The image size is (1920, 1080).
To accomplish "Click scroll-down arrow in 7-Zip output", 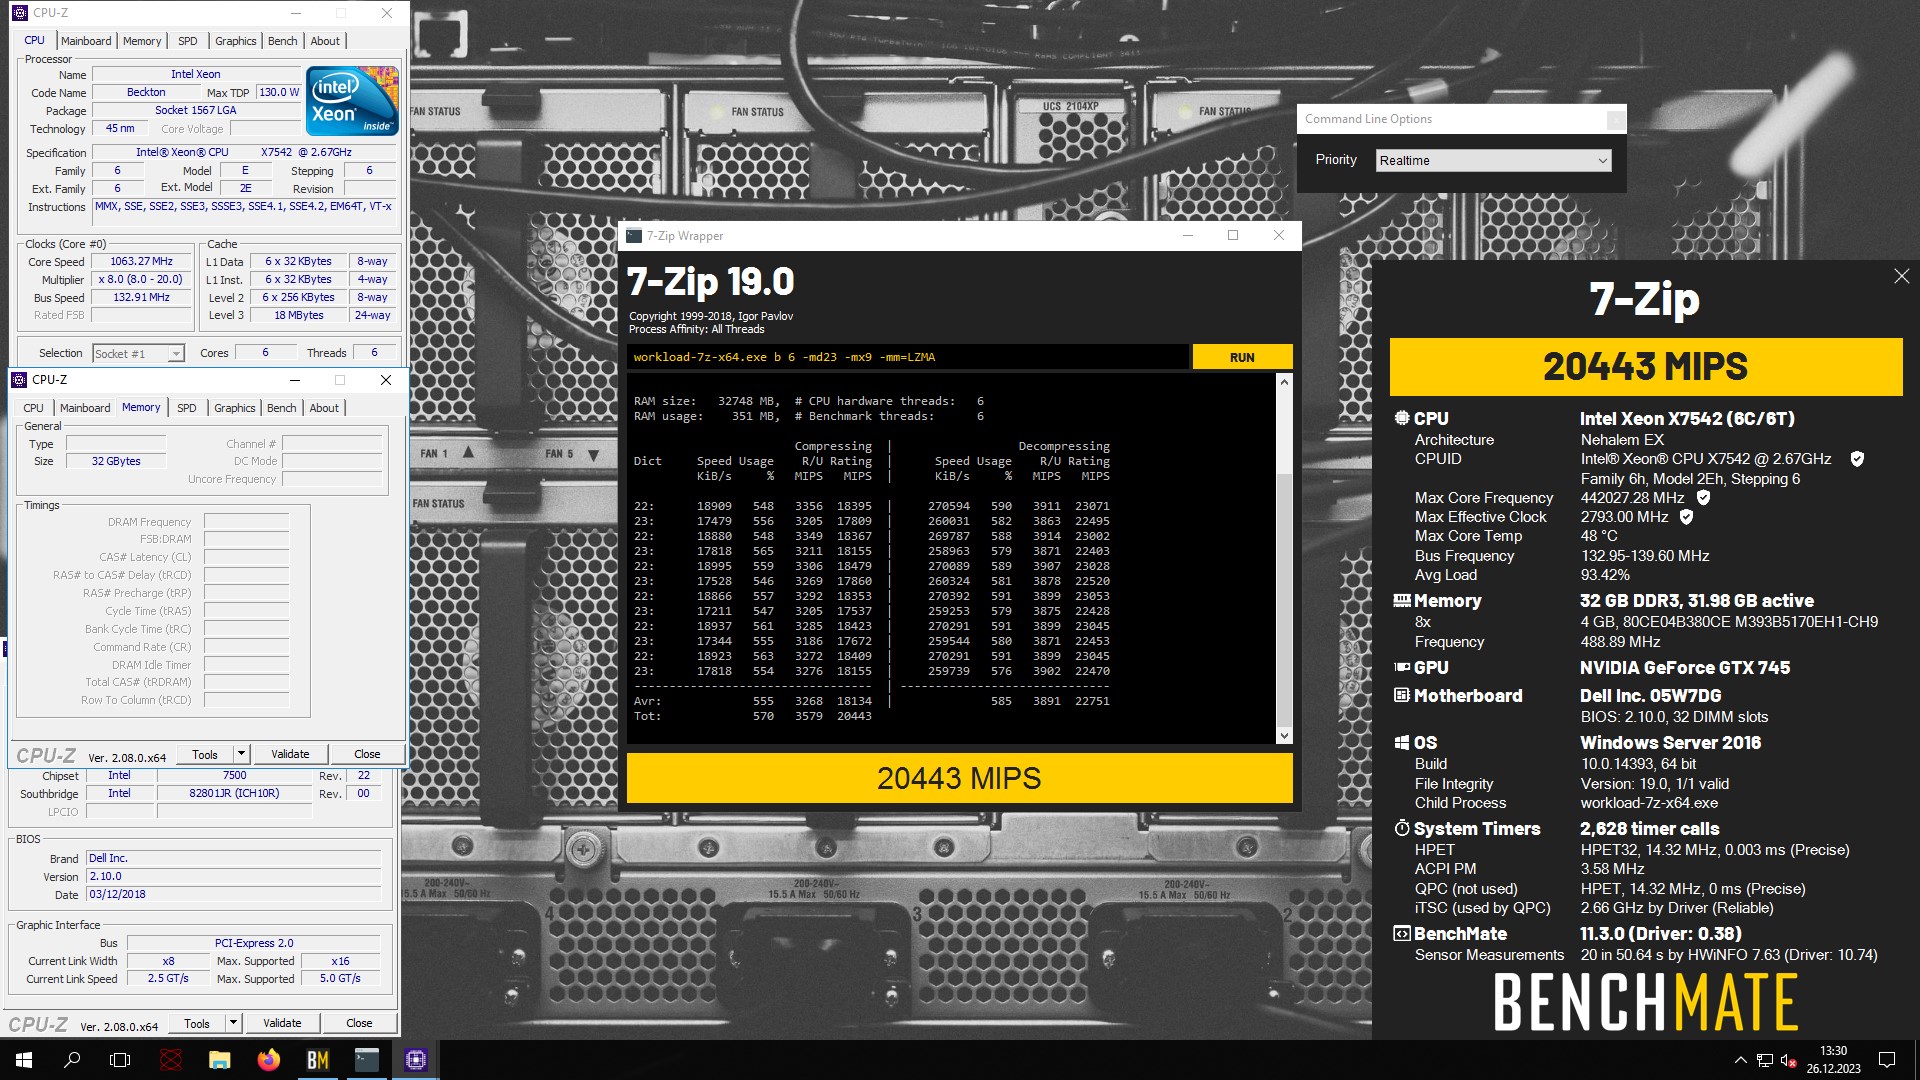I will (1285, 736).
